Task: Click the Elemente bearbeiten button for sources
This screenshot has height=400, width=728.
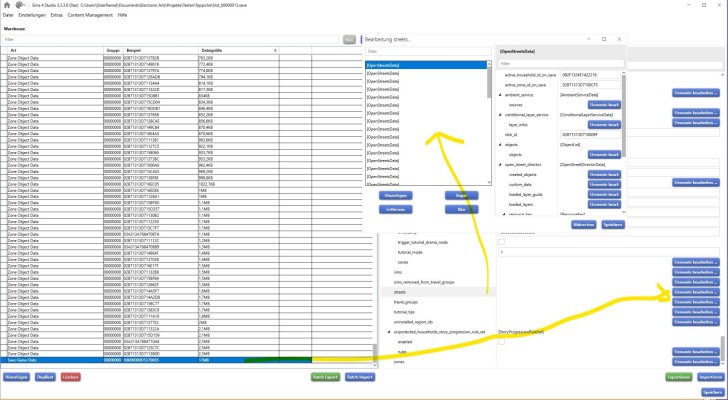Action: pos(604,105)
